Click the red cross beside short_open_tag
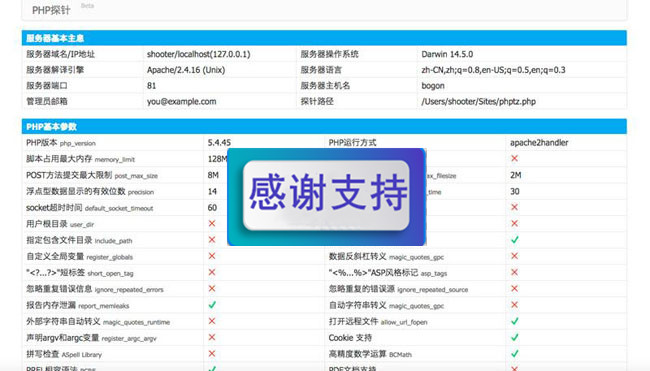The width and height of the screenshot is (650, 371). point(212,272)
